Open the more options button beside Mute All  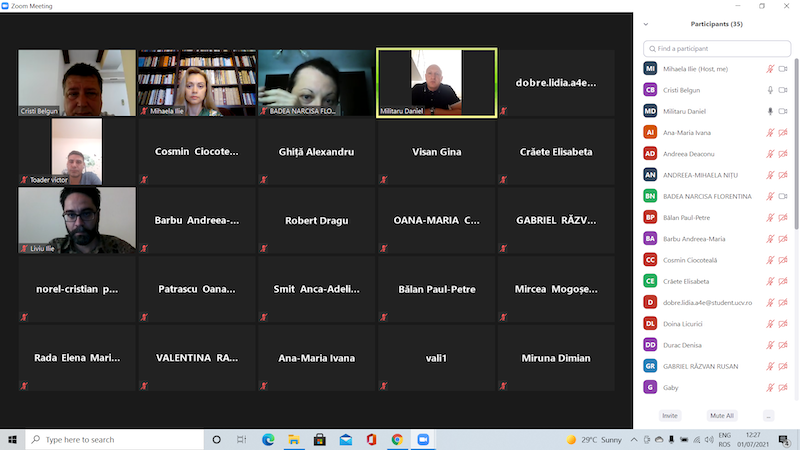click(768, 415)
